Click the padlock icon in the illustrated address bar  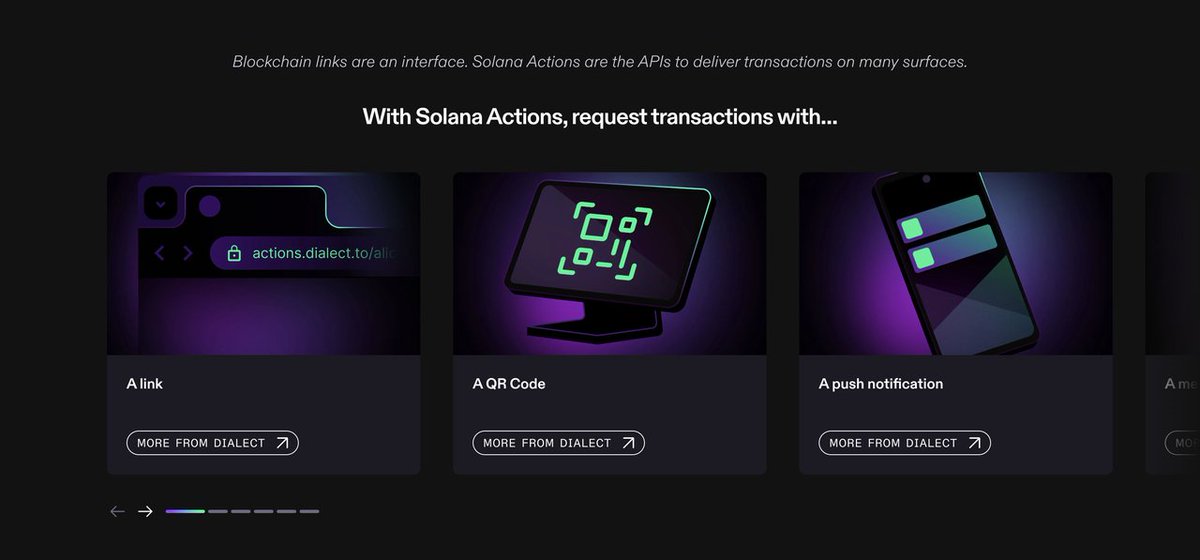(x=234, y=253)
